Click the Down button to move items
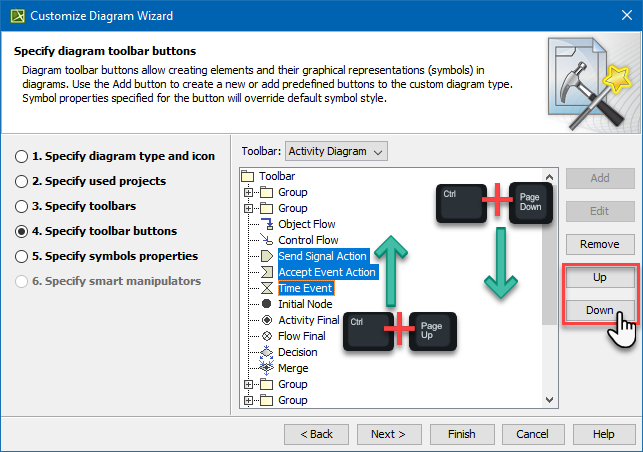Viewport: 643px width, 452px height. coord(600,310)
